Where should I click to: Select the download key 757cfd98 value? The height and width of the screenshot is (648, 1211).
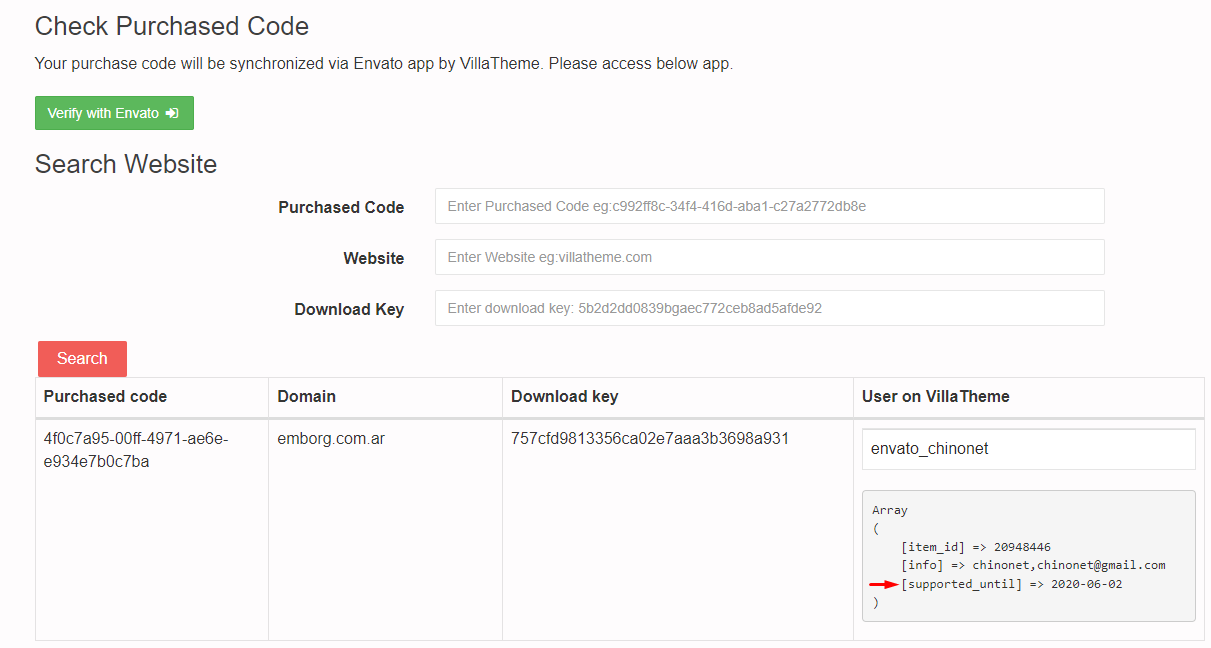(x=650, y=439)
